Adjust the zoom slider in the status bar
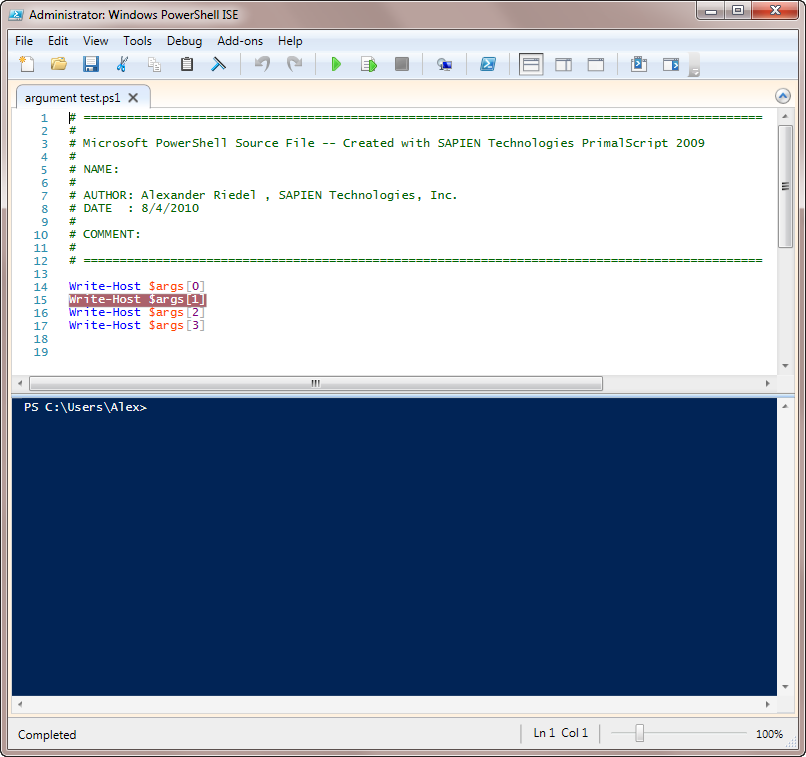 coord(639,733)
